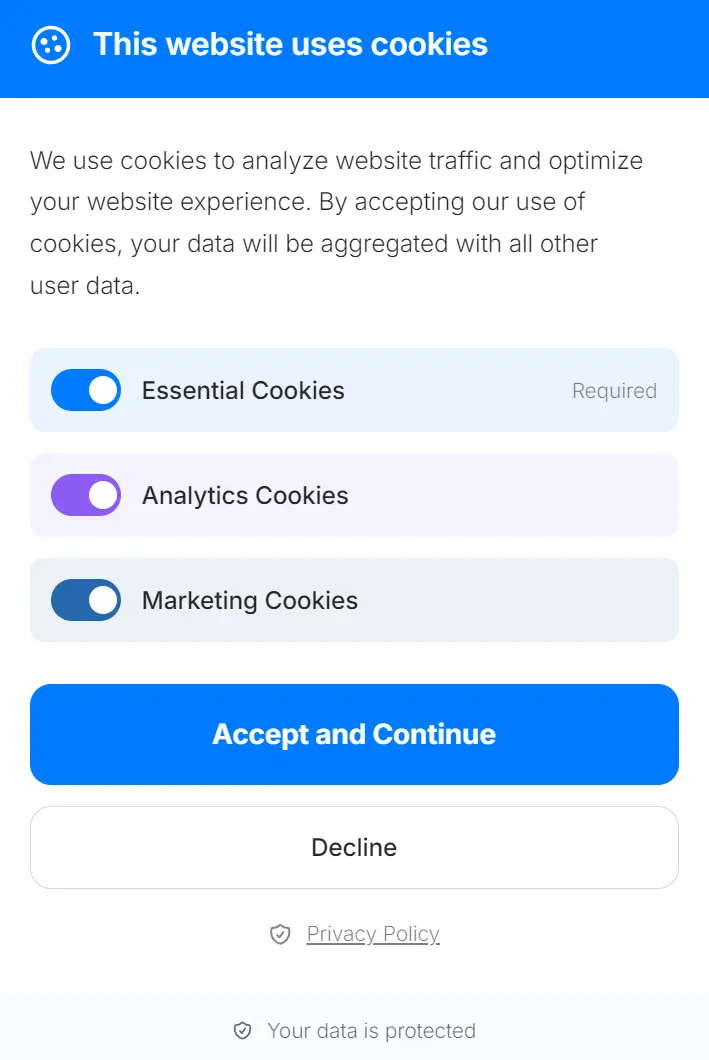709x1060 pixels.
Task: Click the shield icon beside Privacy Policy
Action: [280, 934]
